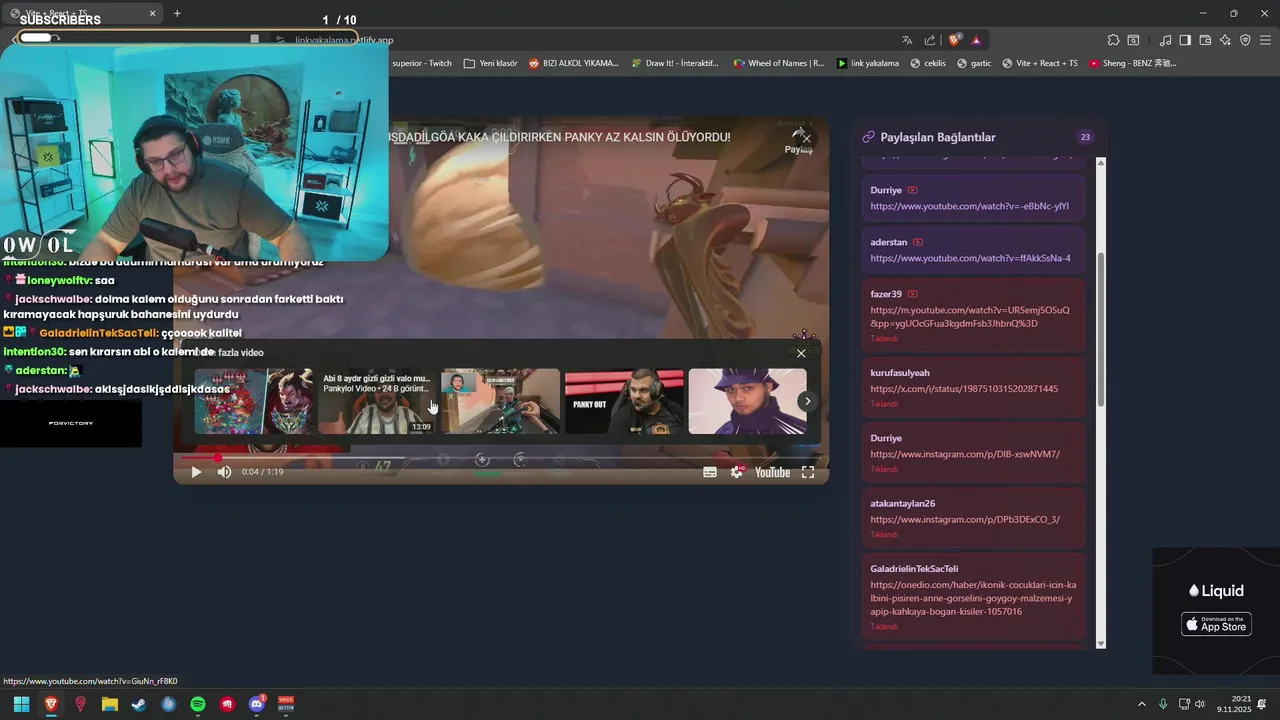Open the 'BIZI ALKOL YIKAMA...' bookmark
The image size is (1280, 720).
point(574,63)
